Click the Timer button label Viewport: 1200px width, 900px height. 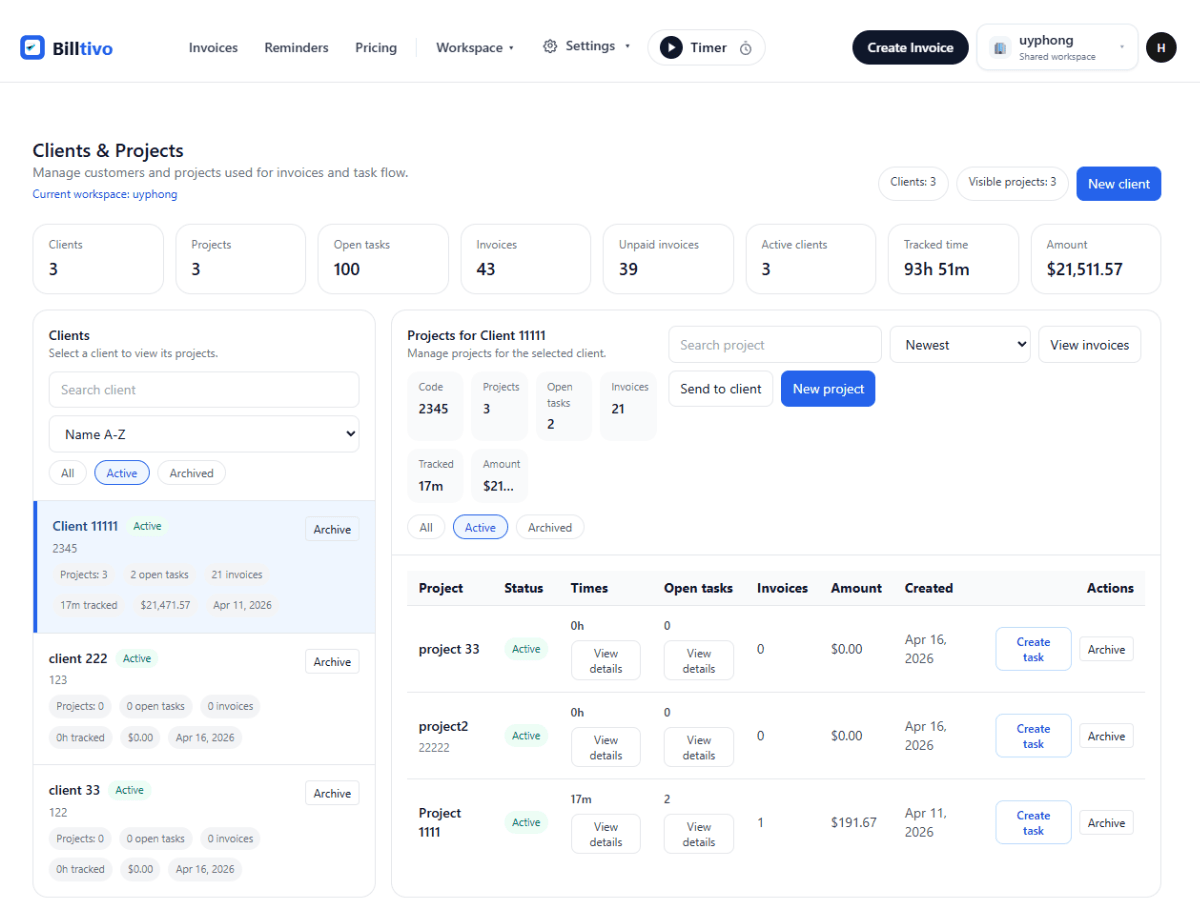pyautogui.click(x=708, y=47)
